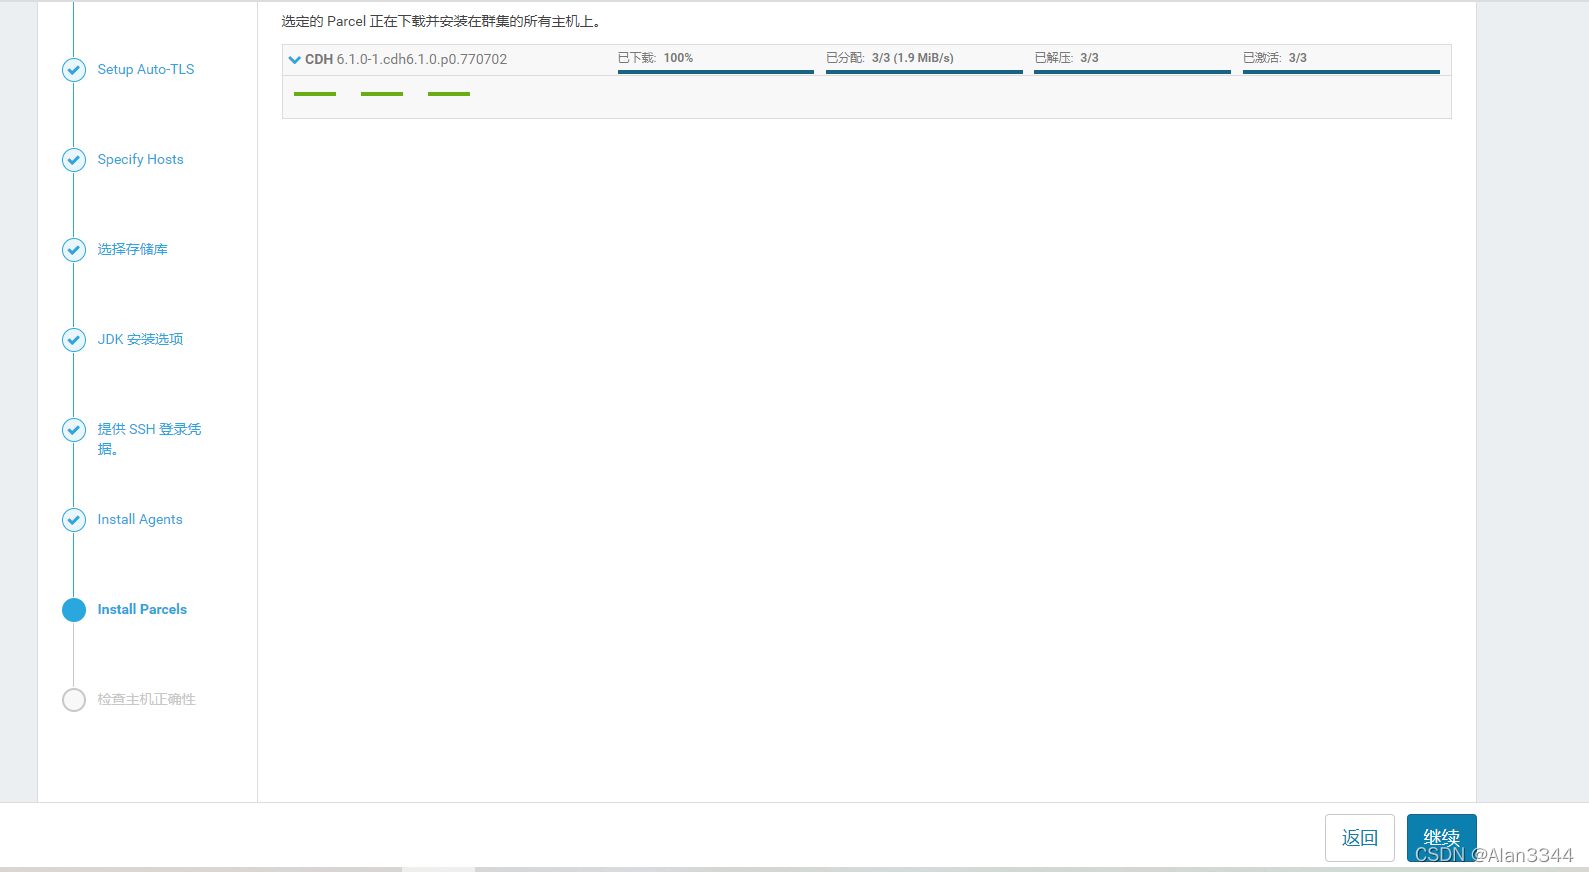Screen dimensions: 1589x872
Task: Click the 已下载: 100% label
Action: coord(655,58)
